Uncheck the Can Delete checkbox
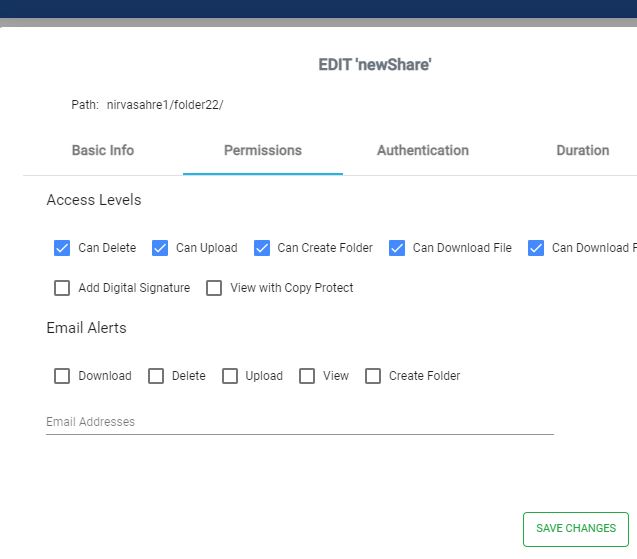 point(62,248)
